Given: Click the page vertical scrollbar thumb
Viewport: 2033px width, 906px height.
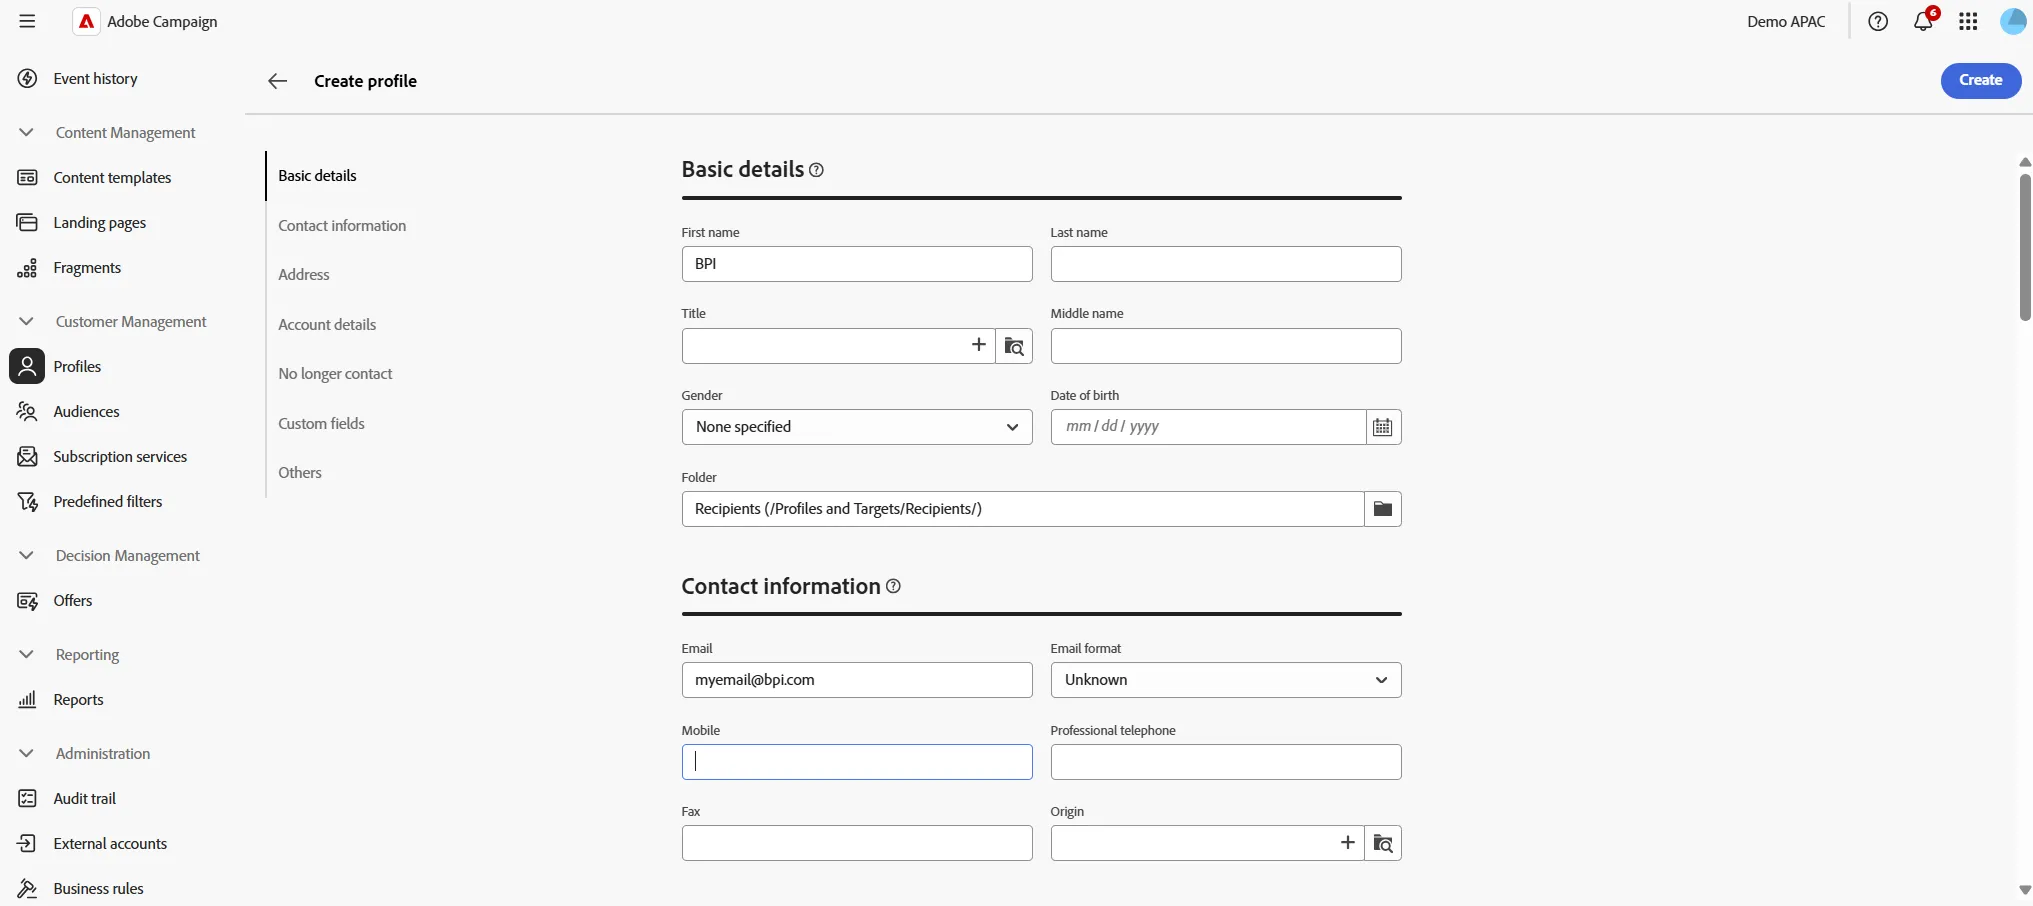Looking at the screenshot, I should pos(2025,247).
